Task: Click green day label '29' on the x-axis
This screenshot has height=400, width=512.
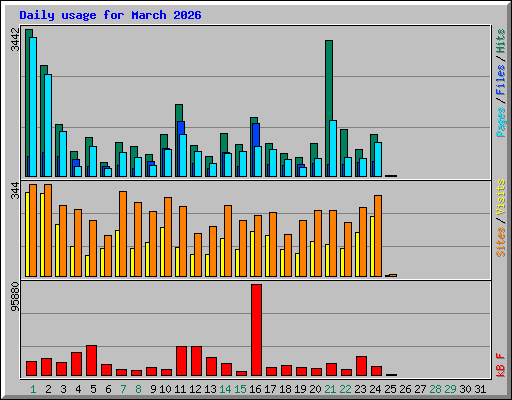Action: 450,389
